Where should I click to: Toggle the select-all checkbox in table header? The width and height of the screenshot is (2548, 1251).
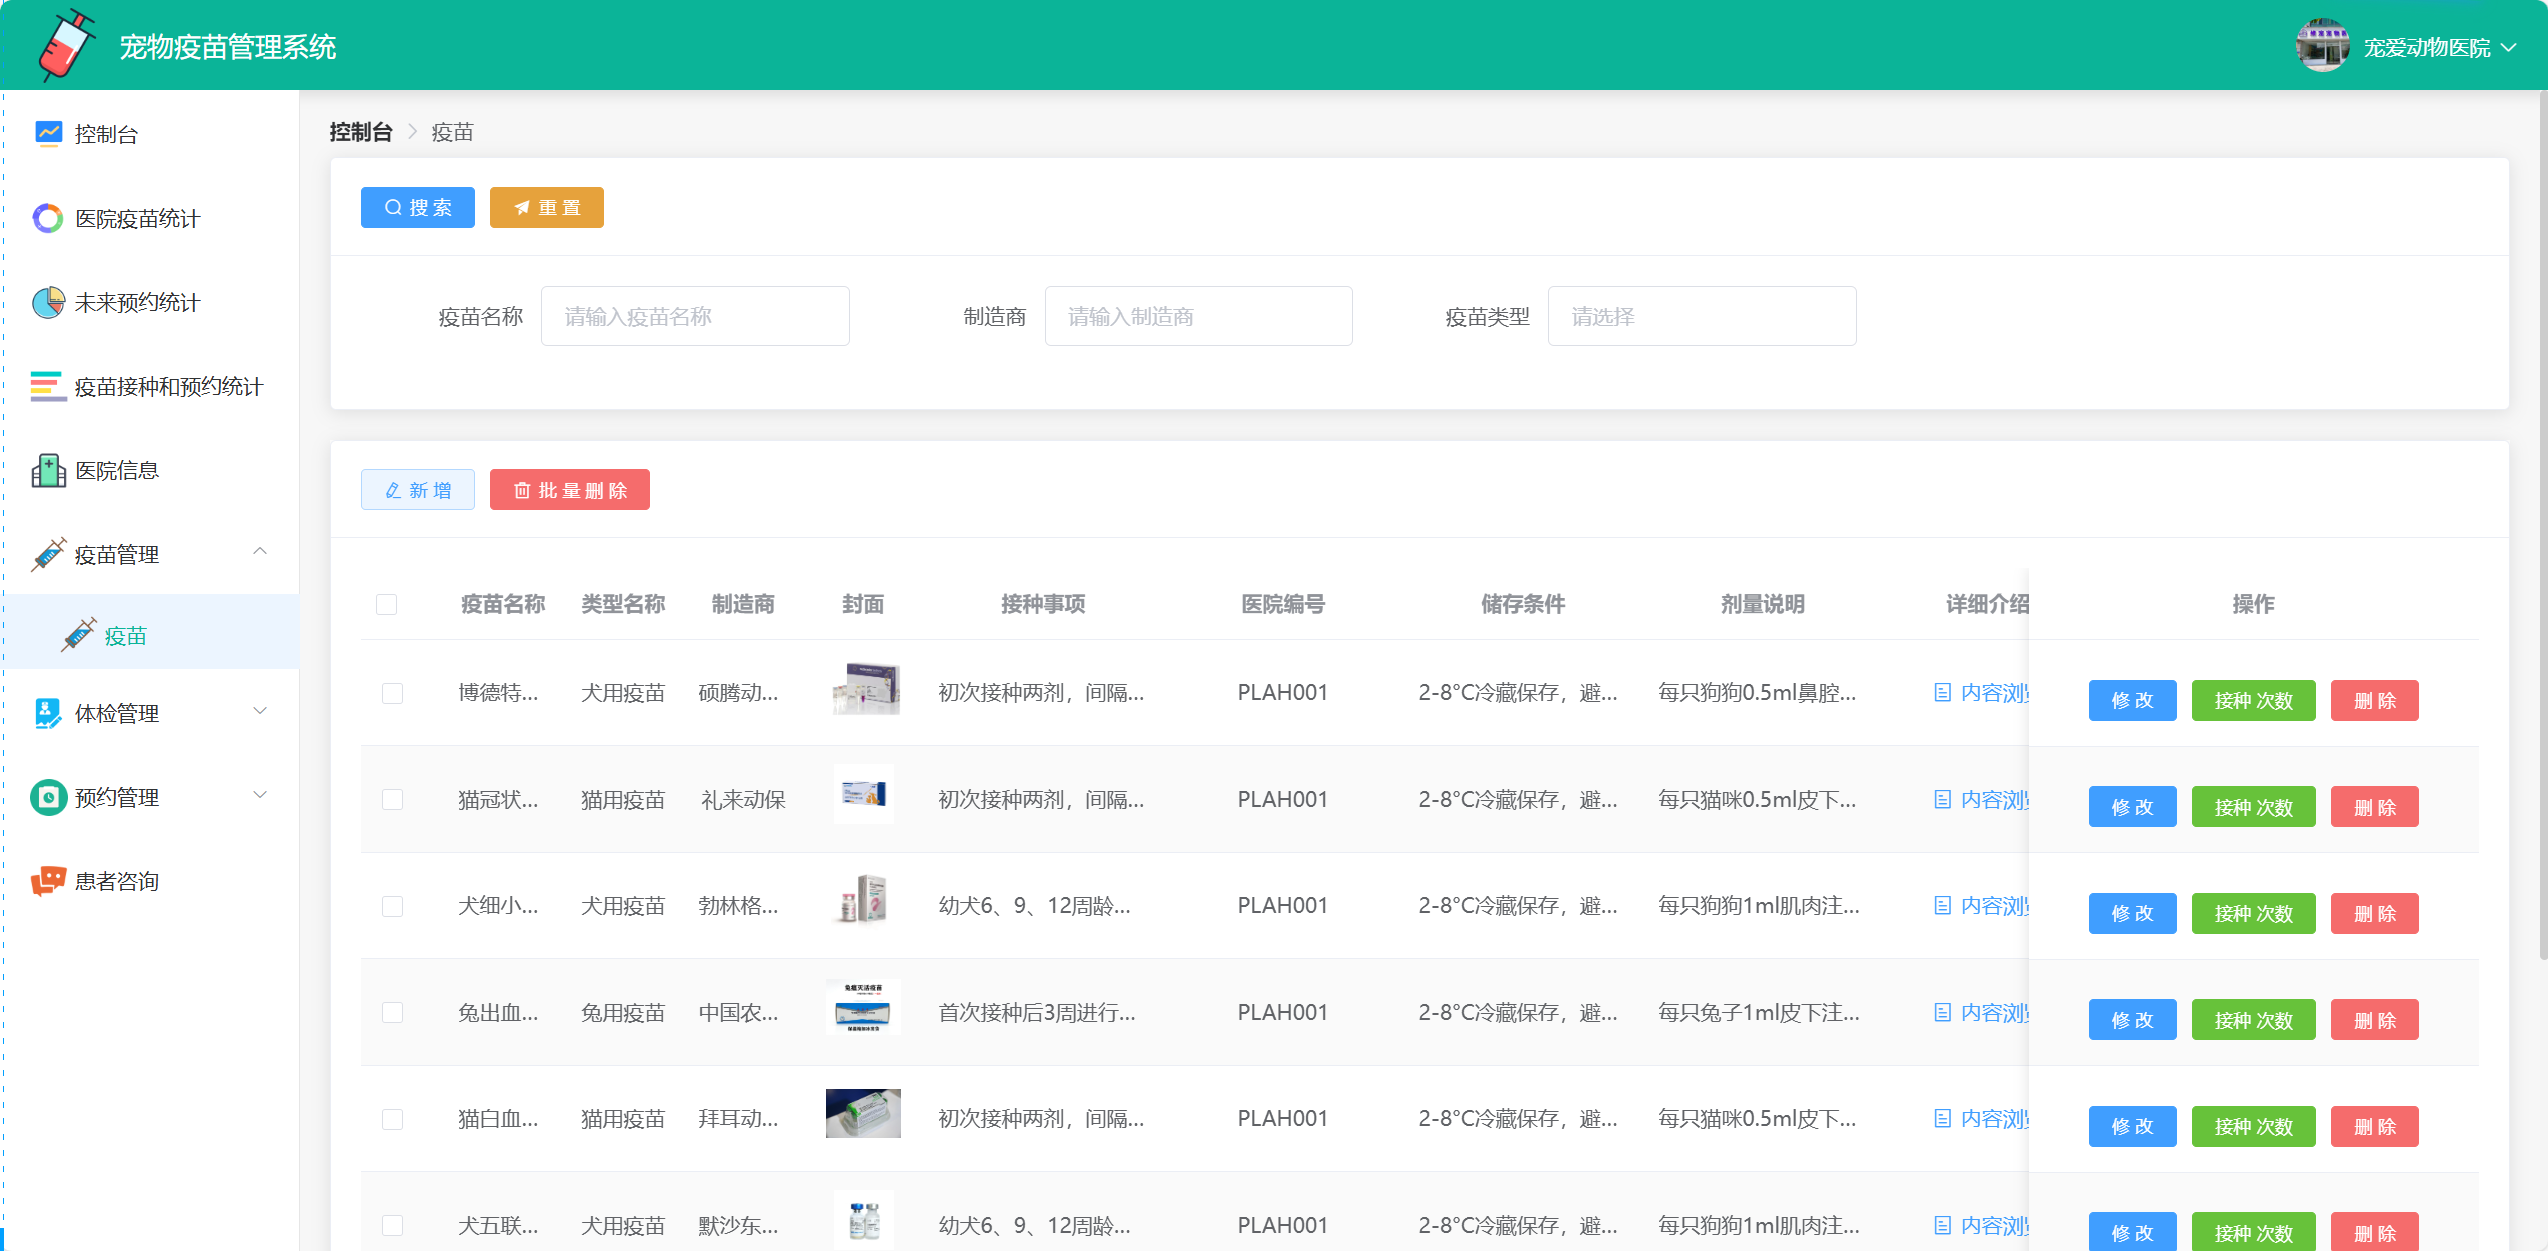click(x=387, y=604)
